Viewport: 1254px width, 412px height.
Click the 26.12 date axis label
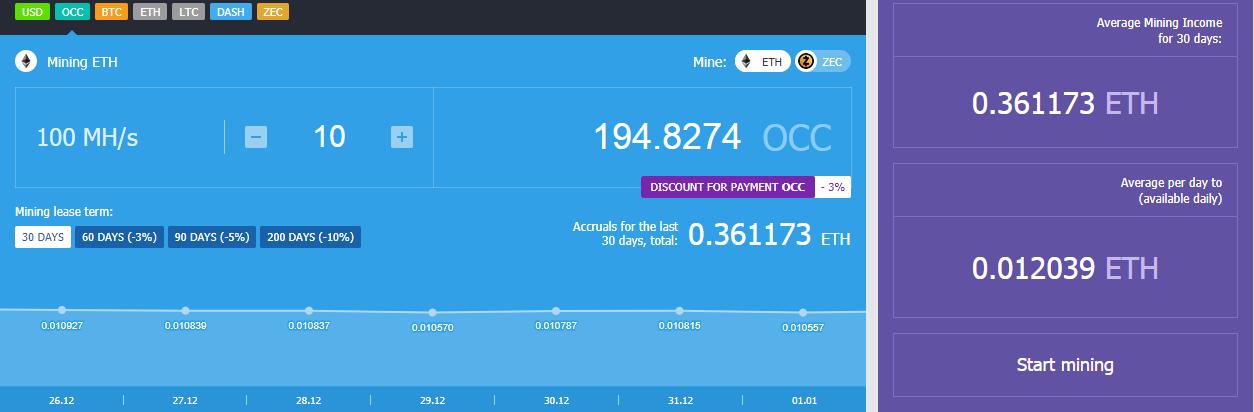61,400
